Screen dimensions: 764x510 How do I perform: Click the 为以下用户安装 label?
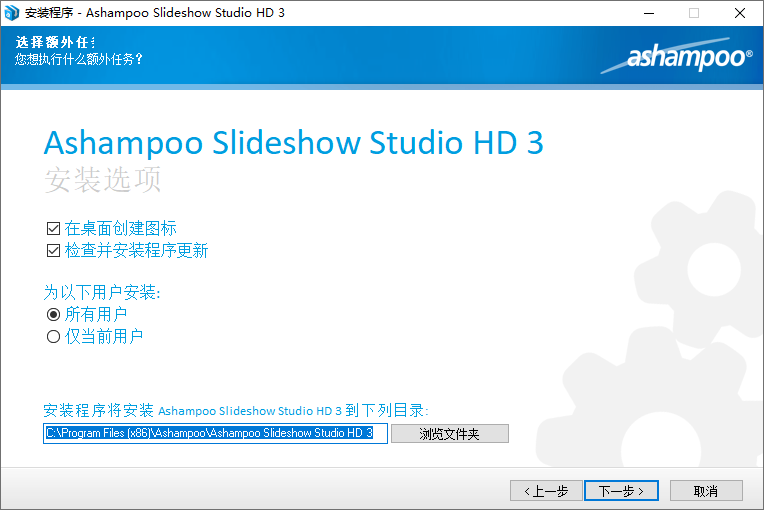point(102,292)
